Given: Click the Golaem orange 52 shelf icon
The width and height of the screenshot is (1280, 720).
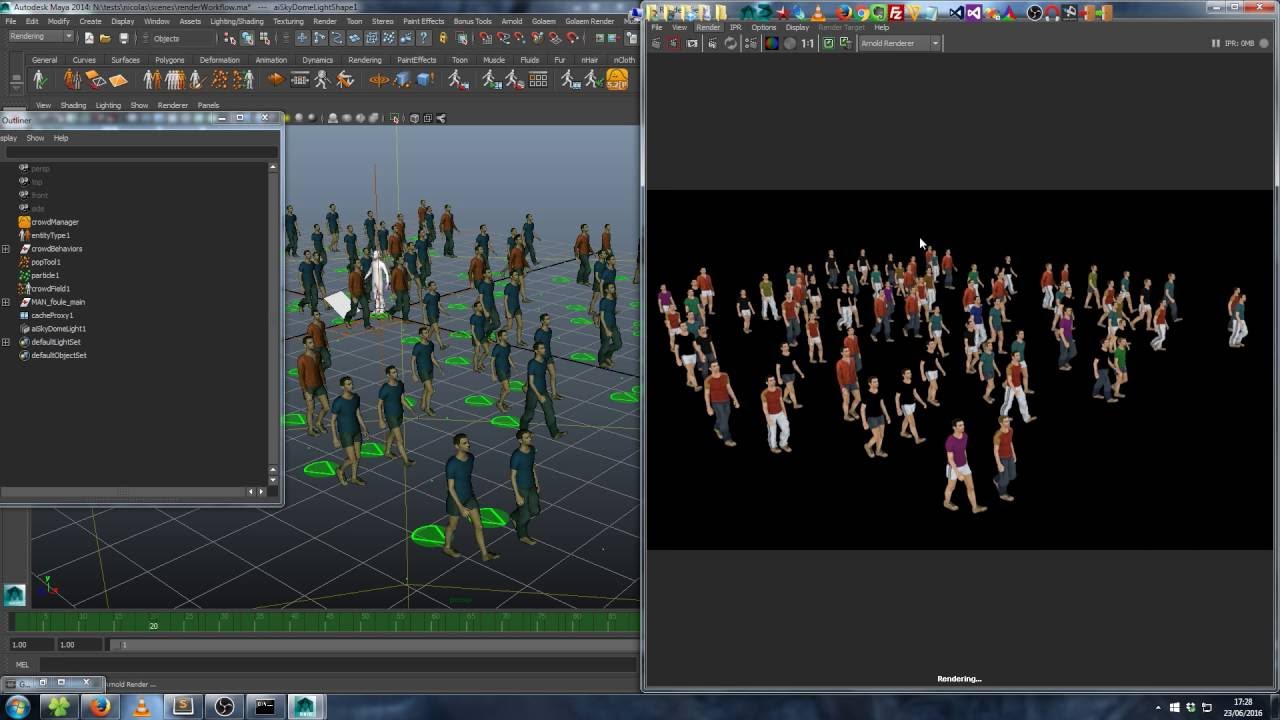Looking at the screenshot, I should (x=617, y=80).
